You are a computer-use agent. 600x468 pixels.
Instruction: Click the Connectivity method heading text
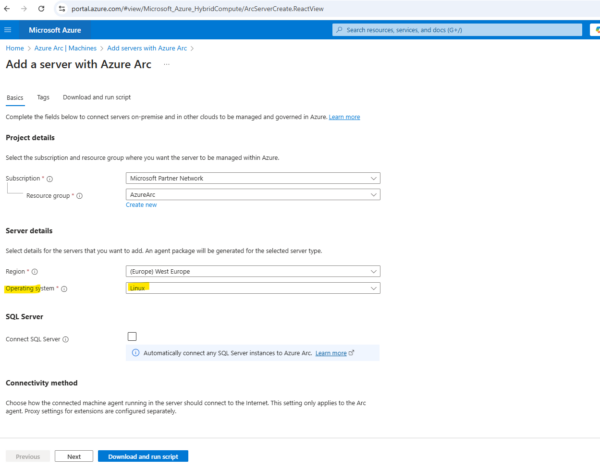pyautogui.click(x=42, y=383)
